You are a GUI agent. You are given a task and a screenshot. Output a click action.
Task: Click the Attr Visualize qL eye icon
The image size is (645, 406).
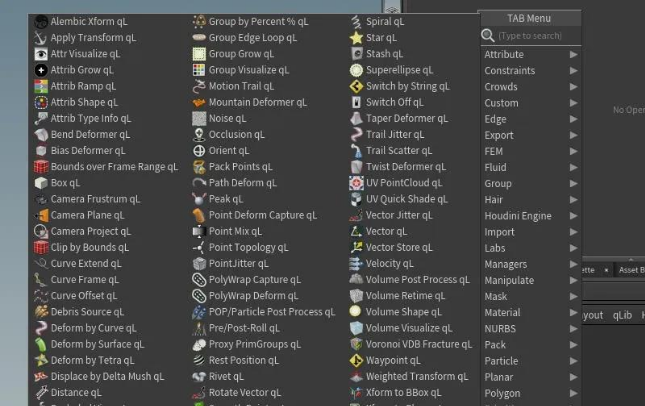click(x=41, y=54)
